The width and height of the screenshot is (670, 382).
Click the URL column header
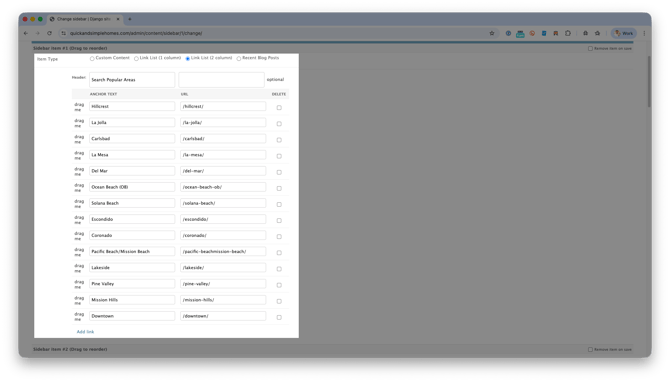point(184,94)
